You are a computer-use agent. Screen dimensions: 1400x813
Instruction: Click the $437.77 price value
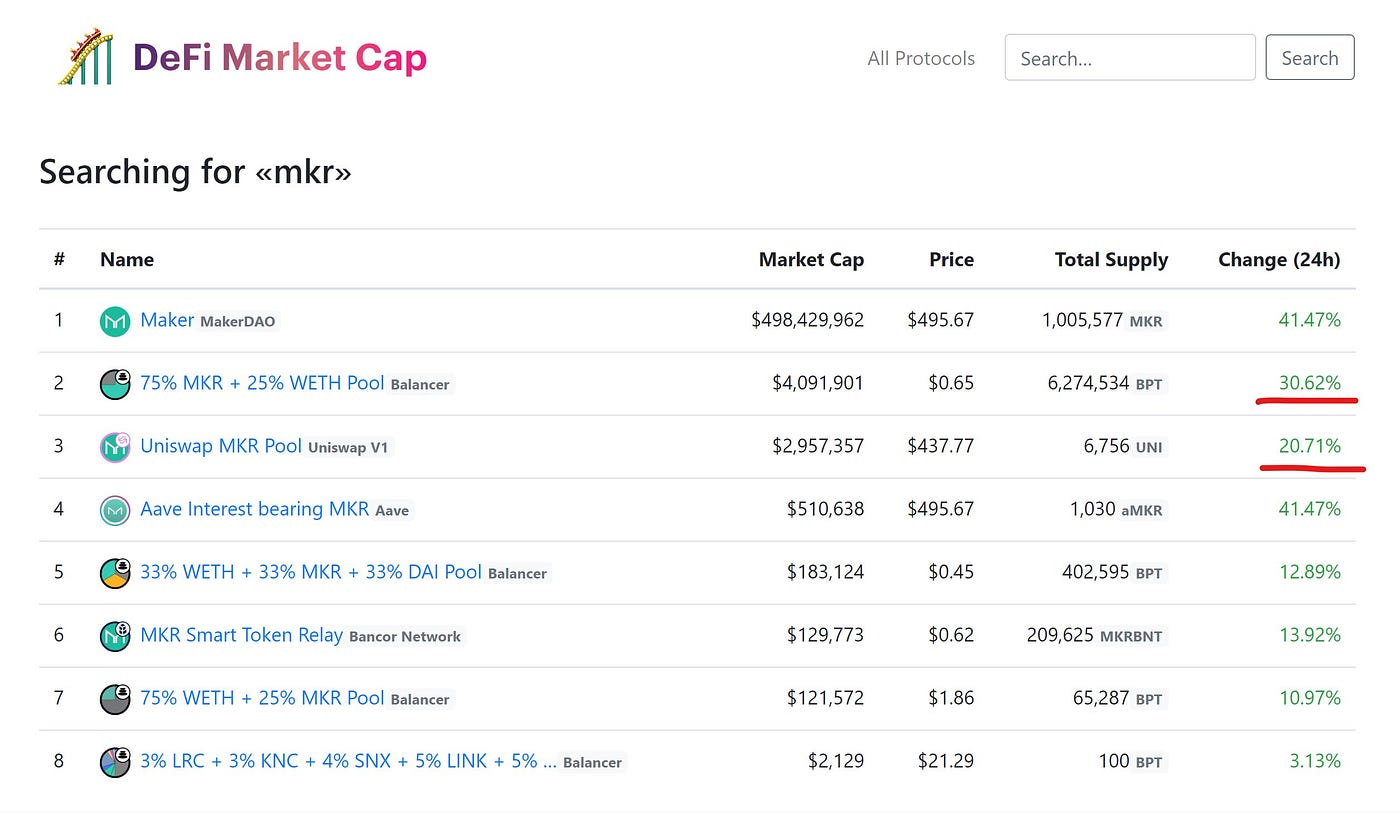pos(940,447)
